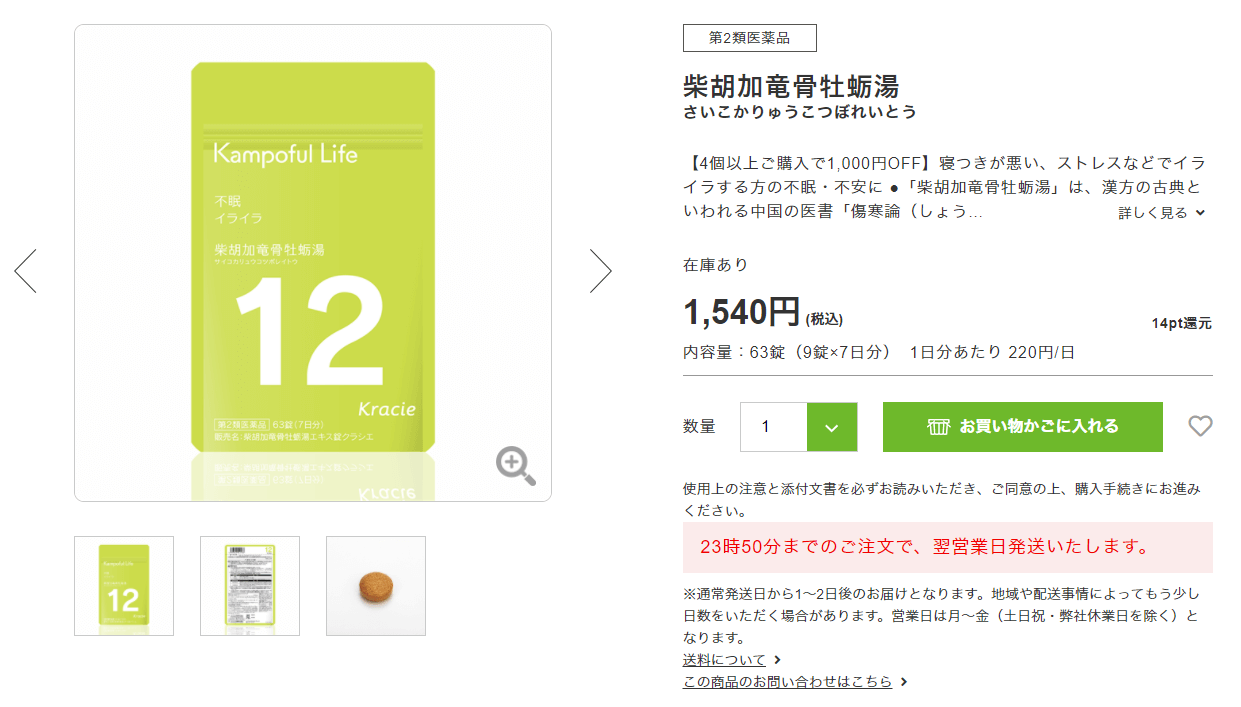Click the main product package image
The width and height of the screenshot is (1241, 707).
313,262
